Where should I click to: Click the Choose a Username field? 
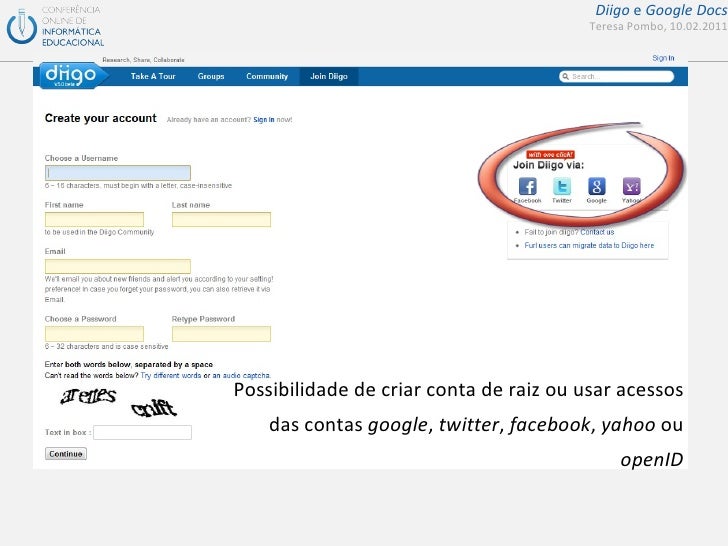(x=118, y=173)
